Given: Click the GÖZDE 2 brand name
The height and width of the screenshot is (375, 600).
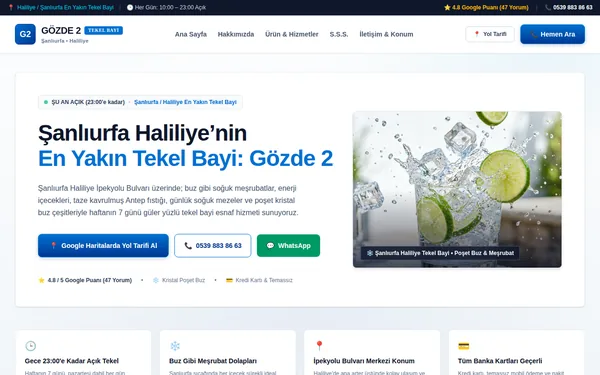Looking at the screenshot, I should [x=61, y=30].
